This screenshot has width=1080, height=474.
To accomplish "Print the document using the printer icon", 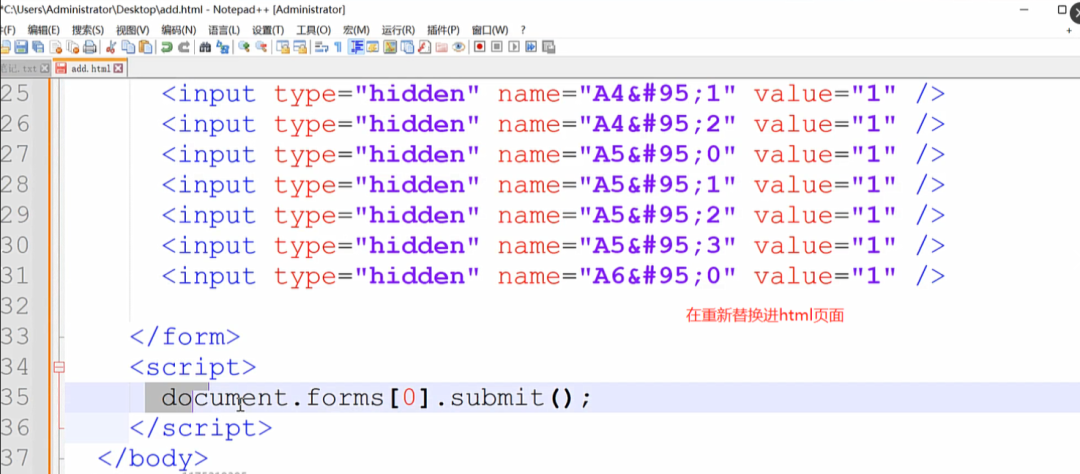I will [90, 47].
